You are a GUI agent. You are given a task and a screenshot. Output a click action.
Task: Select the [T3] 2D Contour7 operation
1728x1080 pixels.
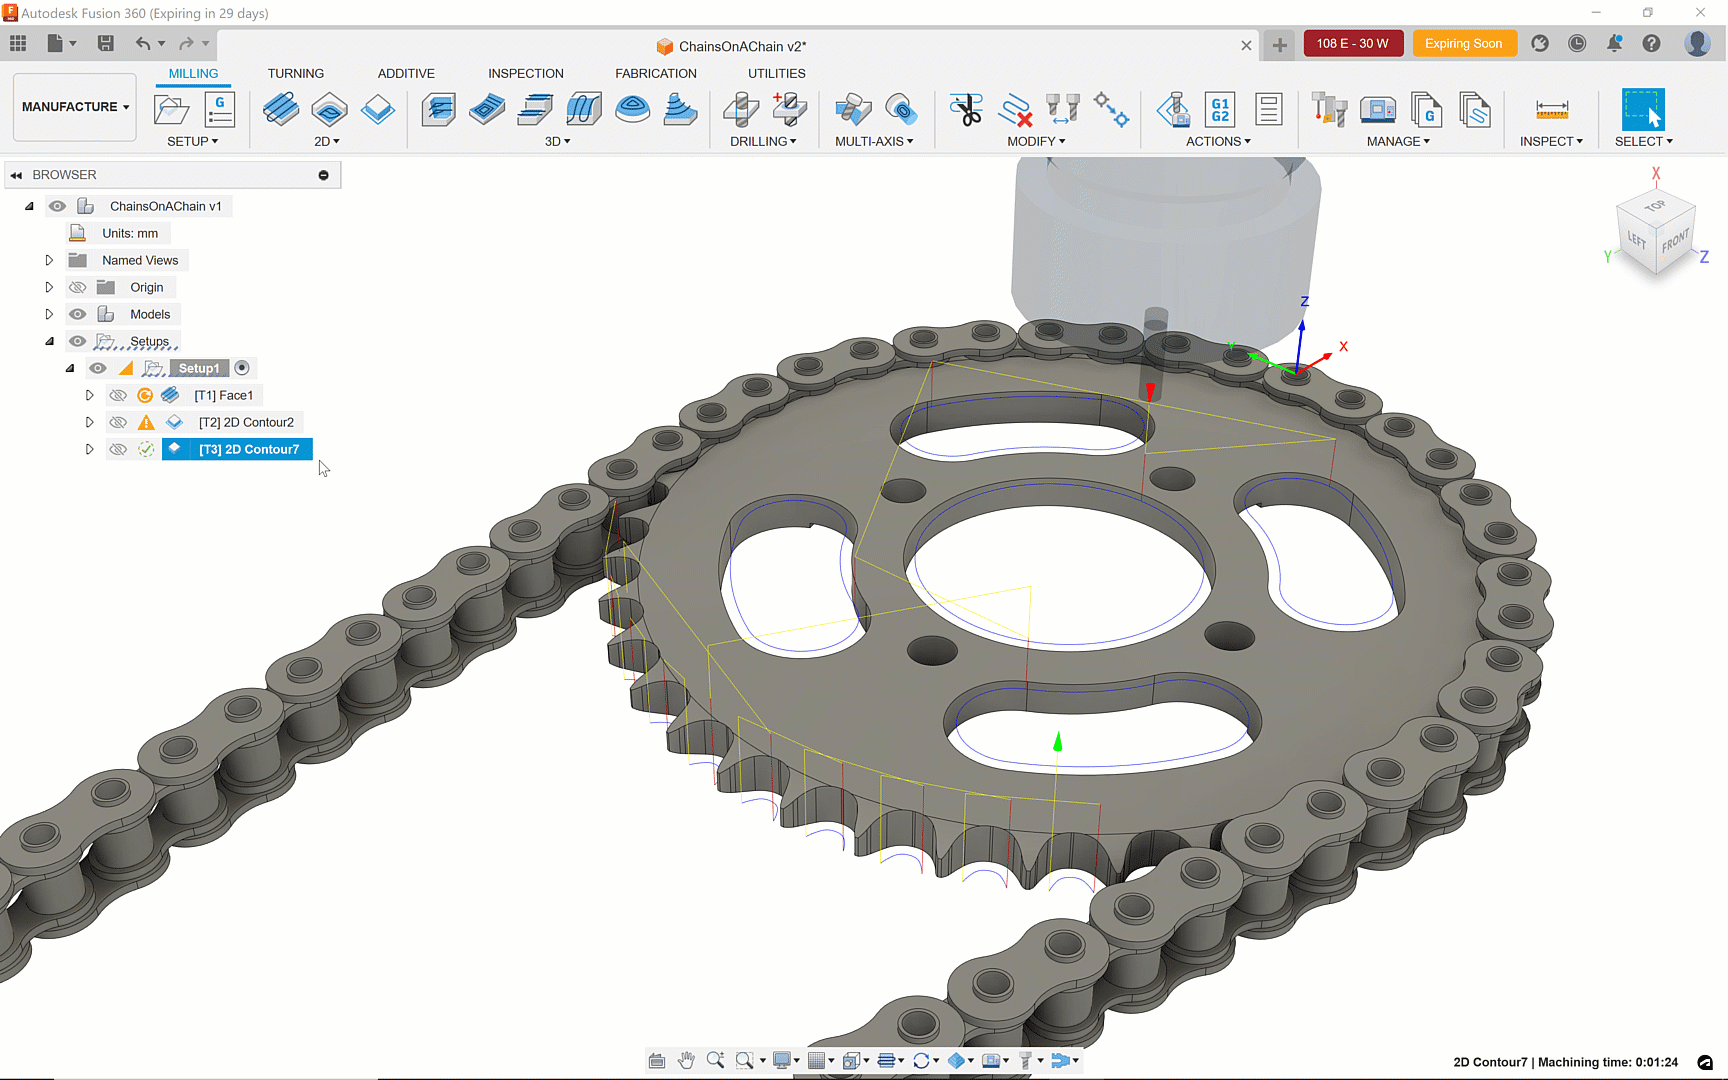[248, 449]
